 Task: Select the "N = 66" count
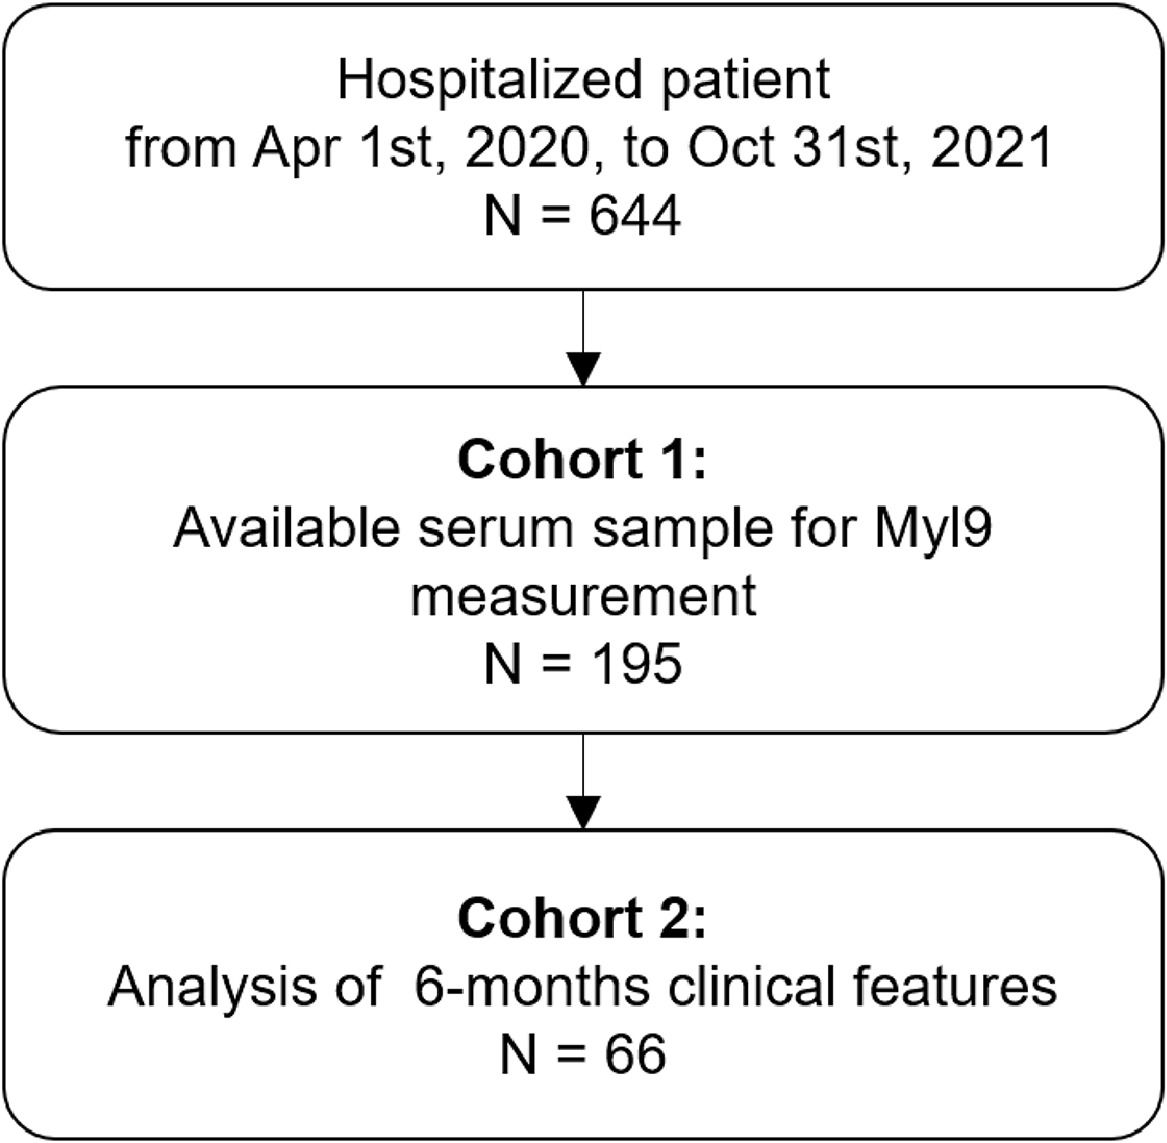583,1056
